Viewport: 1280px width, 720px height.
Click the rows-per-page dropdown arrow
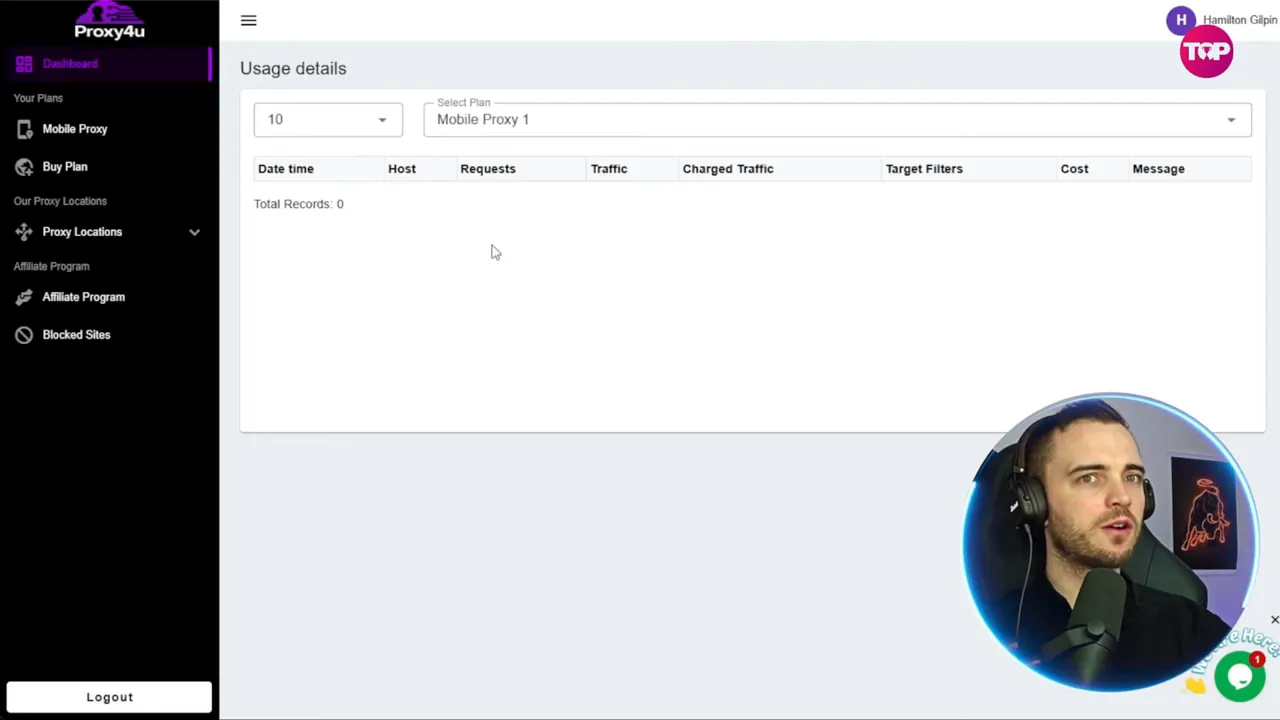click(x=382, y=120)
